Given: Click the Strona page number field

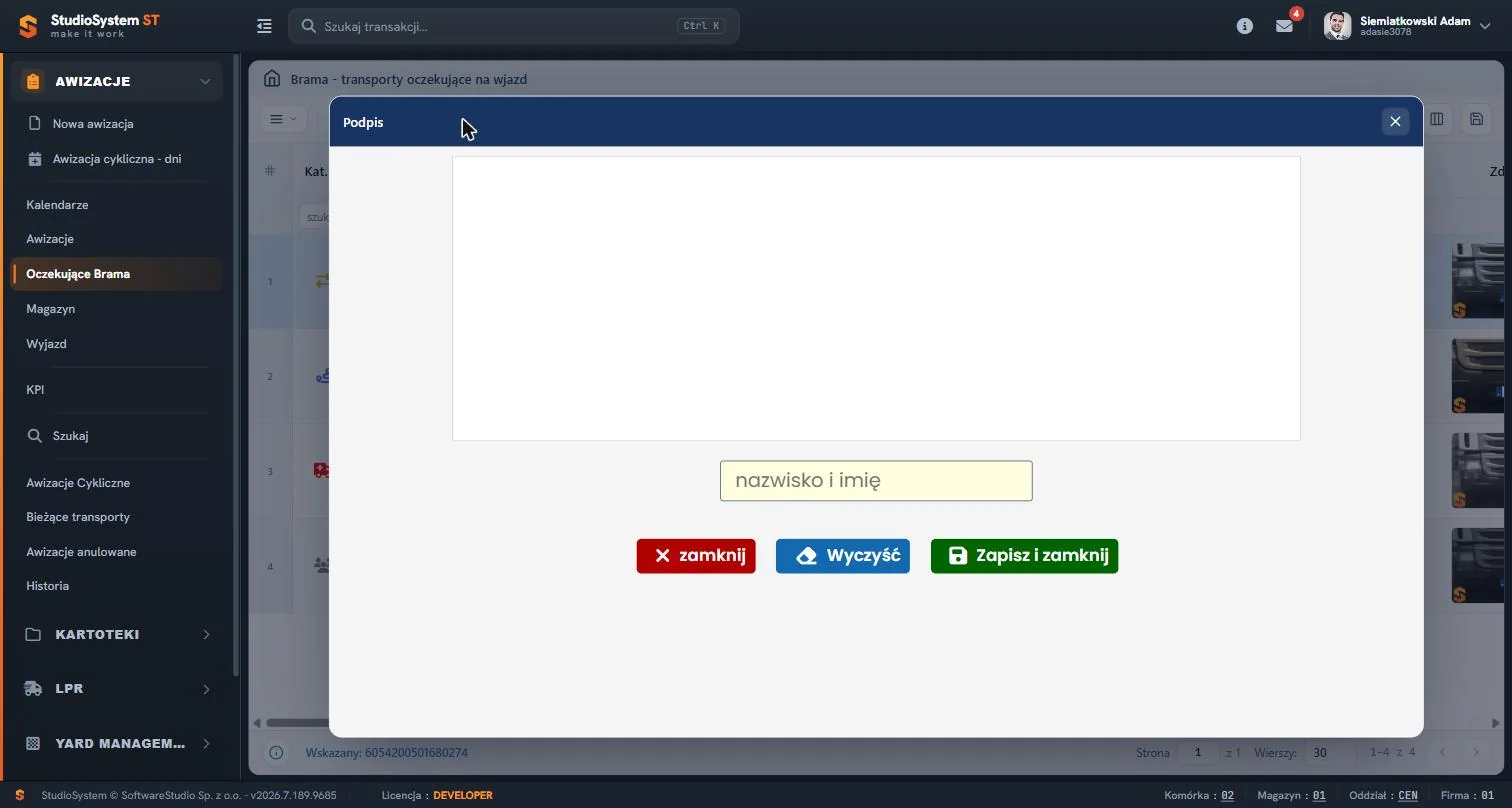Looking at the screenshot, I should tap(1198, 753).
